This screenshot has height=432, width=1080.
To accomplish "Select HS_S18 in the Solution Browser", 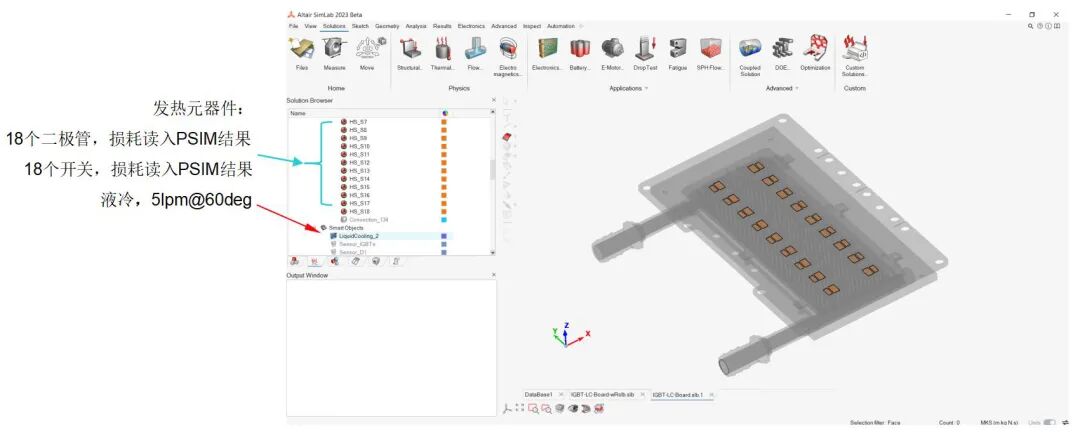I will [360, 212].
